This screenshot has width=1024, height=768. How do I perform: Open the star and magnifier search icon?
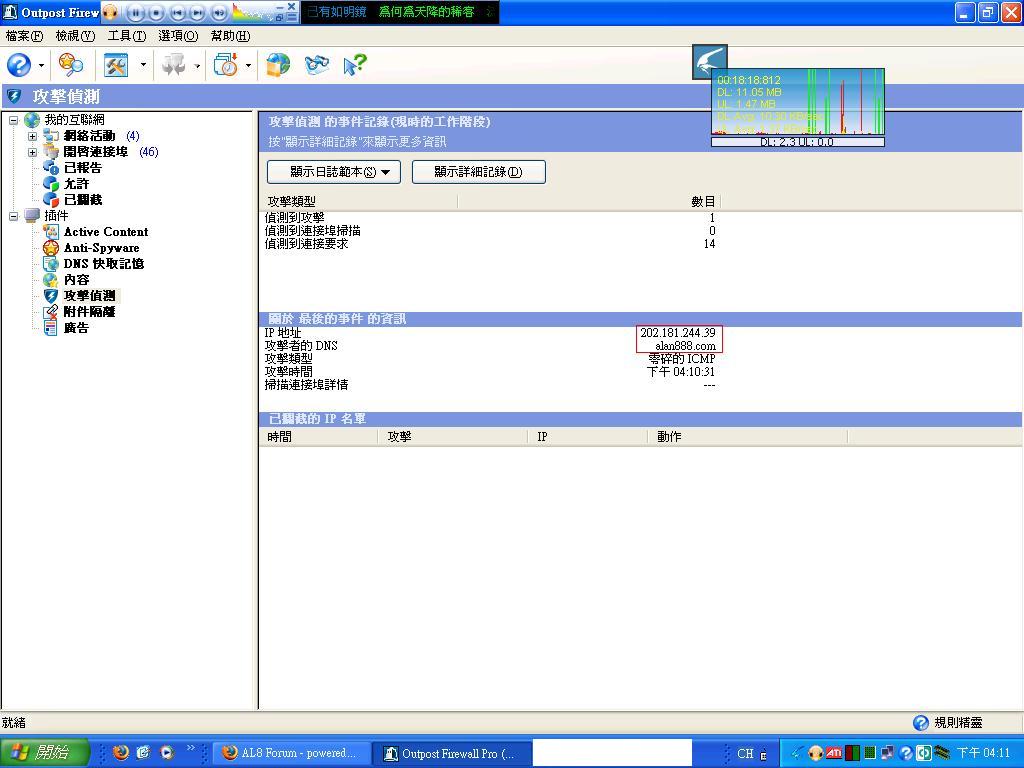[71, 65]
